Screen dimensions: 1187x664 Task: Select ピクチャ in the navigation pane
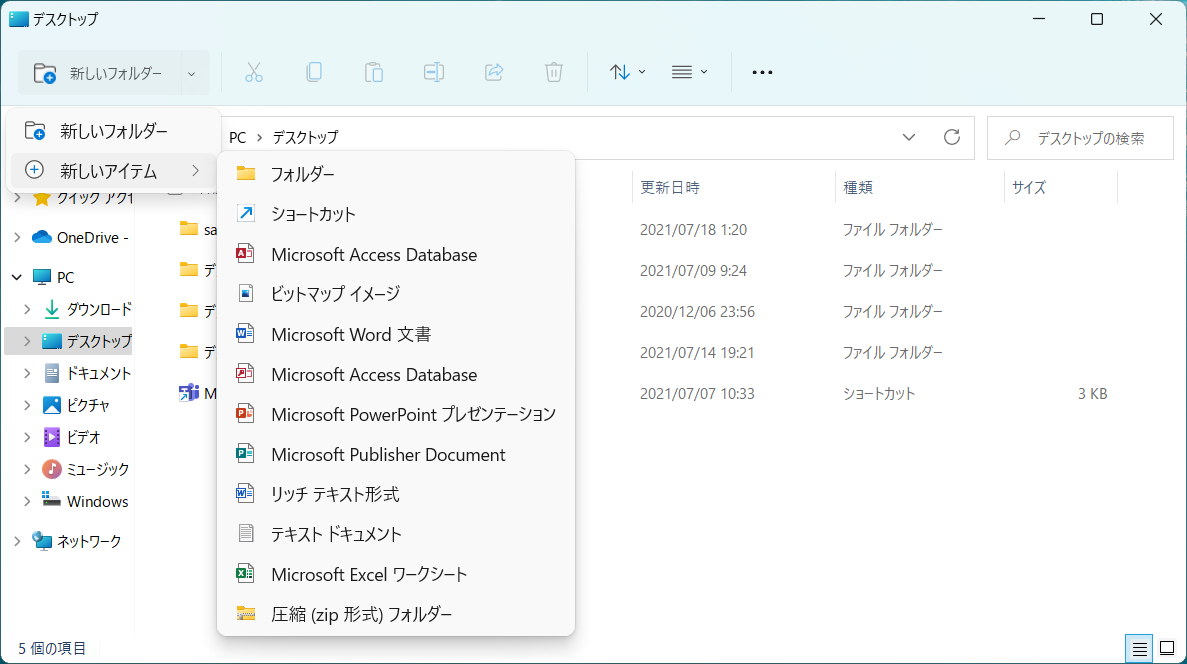pos(76,405)
